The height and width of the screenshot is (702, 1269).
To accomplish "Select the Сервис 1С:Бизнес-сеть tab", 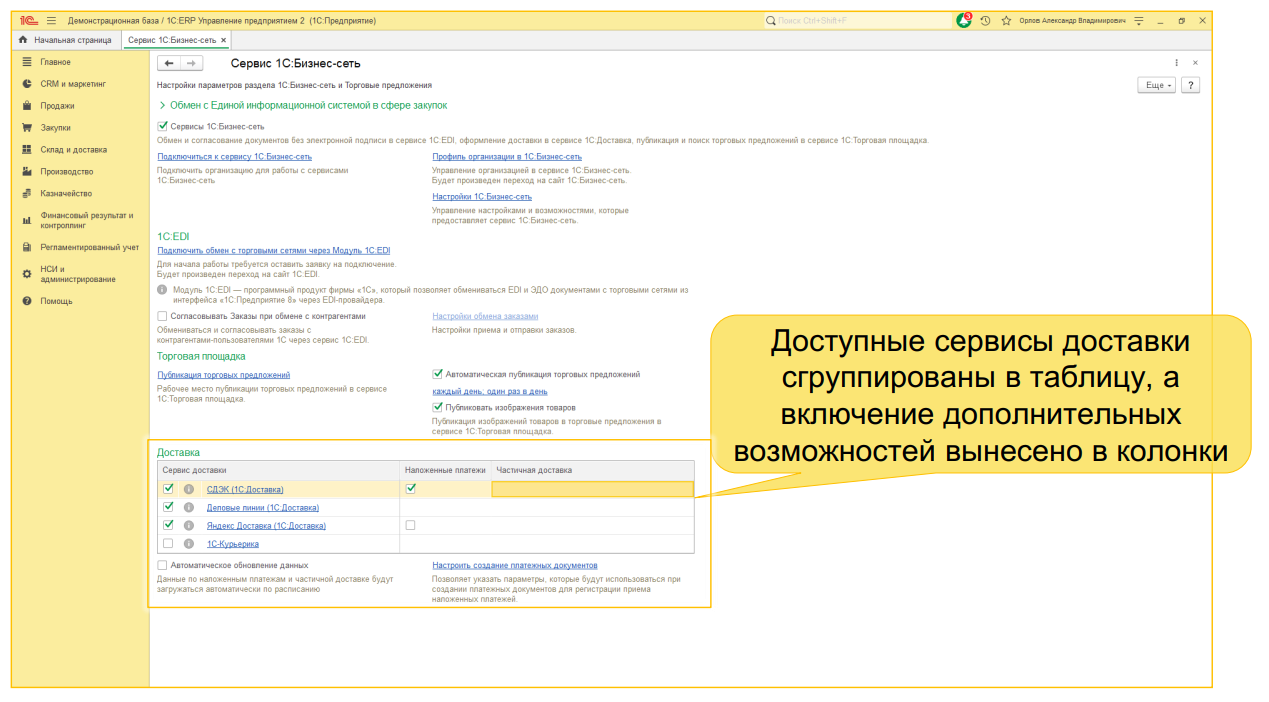I will pyautogui.click(x=172, y=40).
